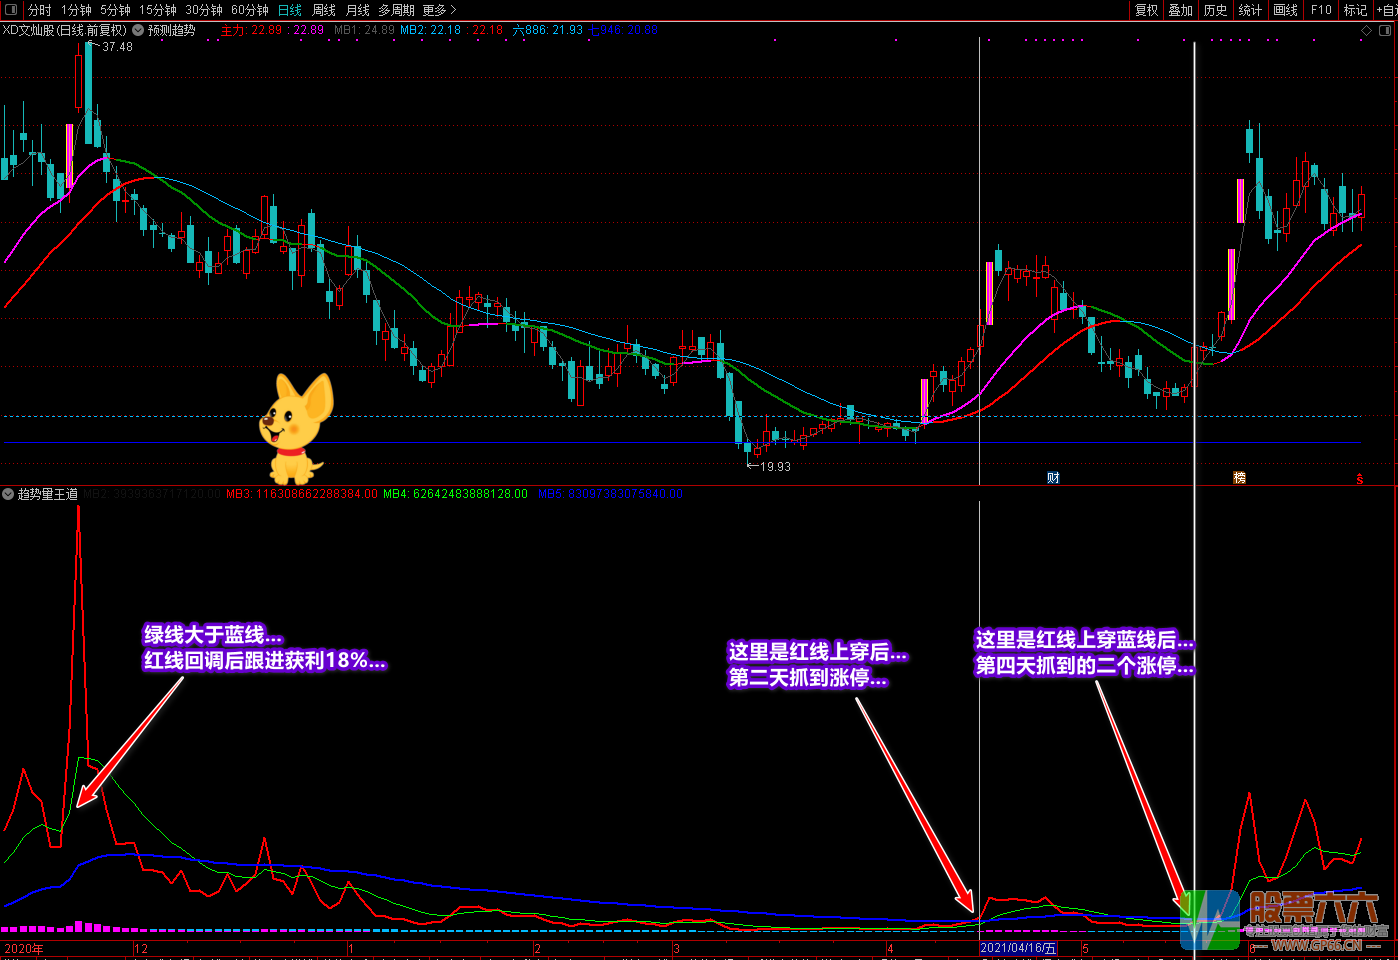Click the 财 financial marker icon

[x=1053, y=478]
